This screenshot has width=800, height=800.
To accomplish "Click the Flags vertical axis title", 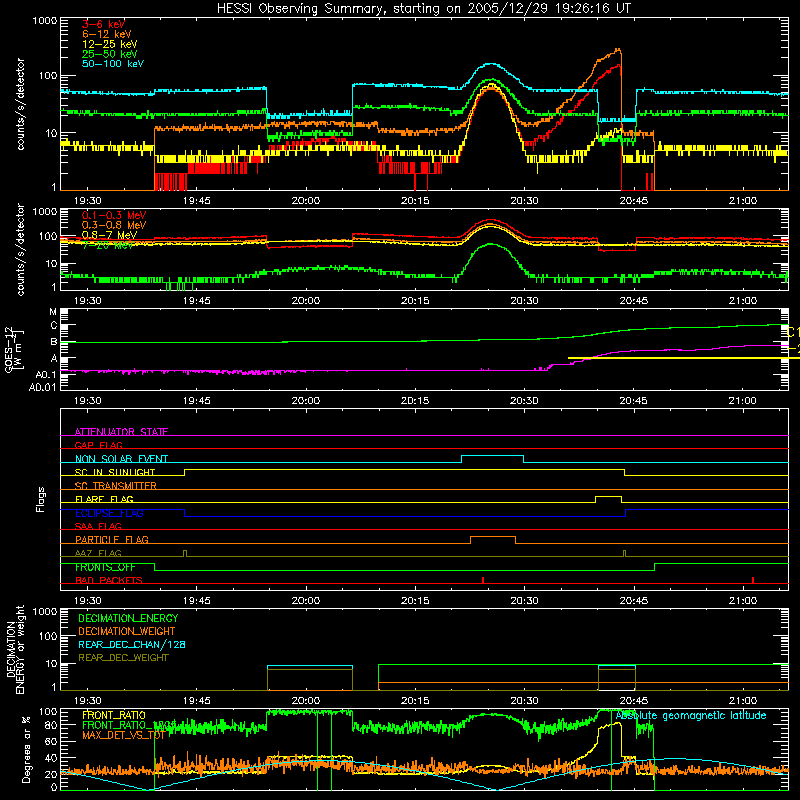I will [40, 499].
